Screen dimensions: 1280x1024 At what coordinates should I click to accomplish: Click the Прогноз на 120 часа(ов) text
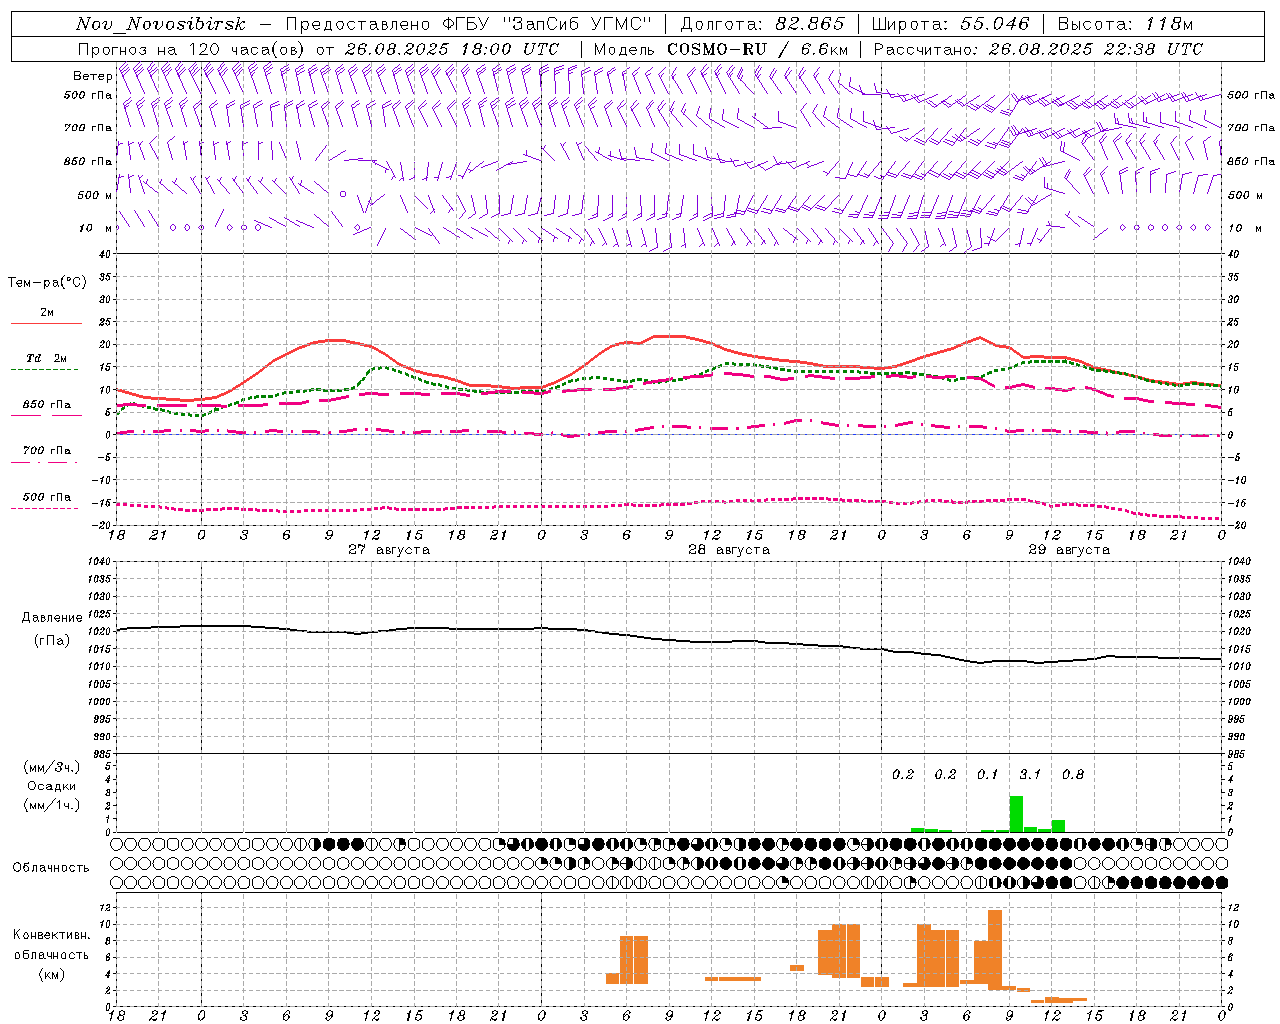click(x=193, y=49)
